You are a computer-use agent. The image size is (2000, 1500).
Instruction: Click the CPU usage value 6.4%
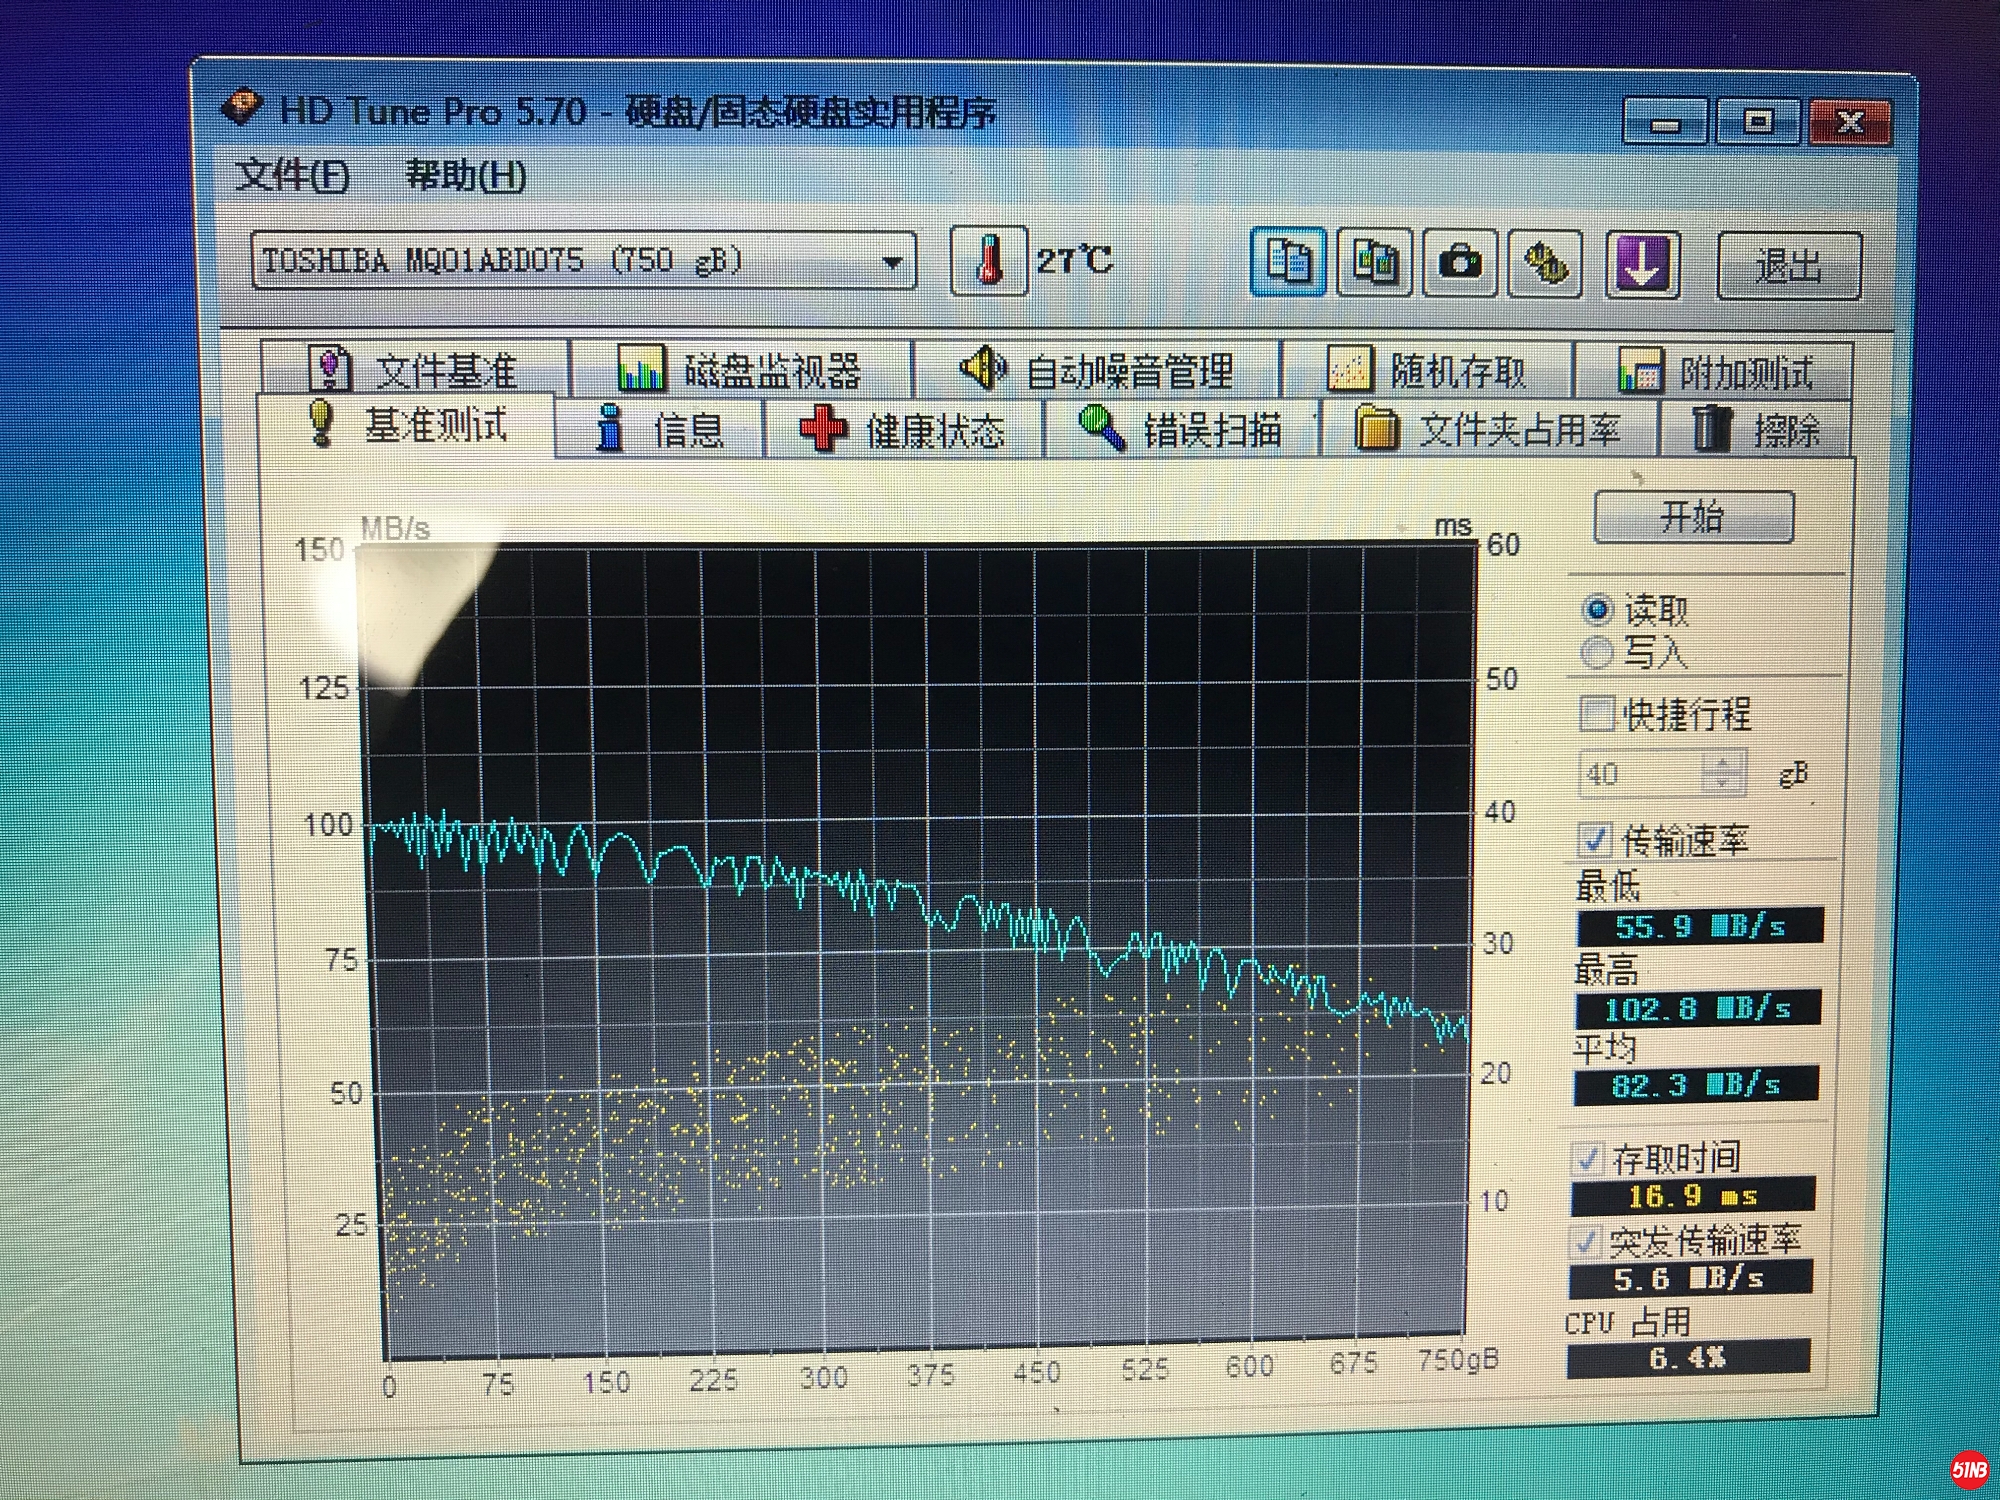click(x=1688, y=1358)
